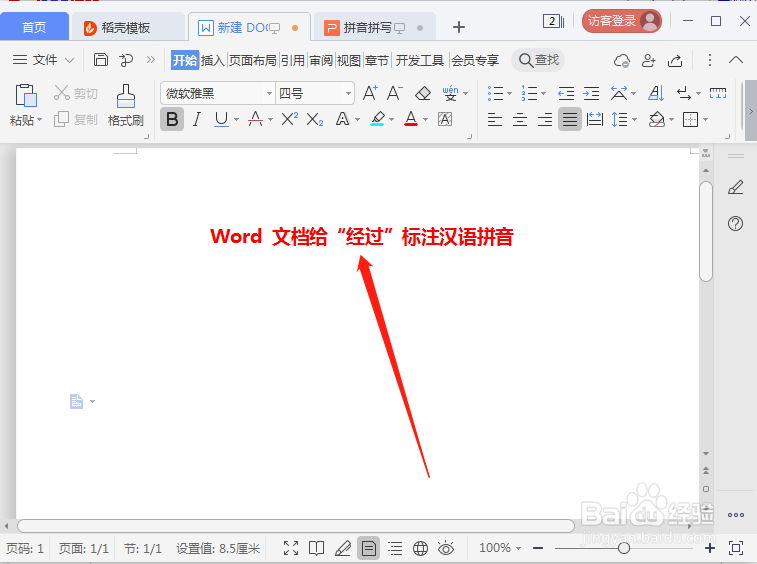This screenshot has width=757, height=564.
Task: Toggle Underline formatting
Action: click(221, 119)
